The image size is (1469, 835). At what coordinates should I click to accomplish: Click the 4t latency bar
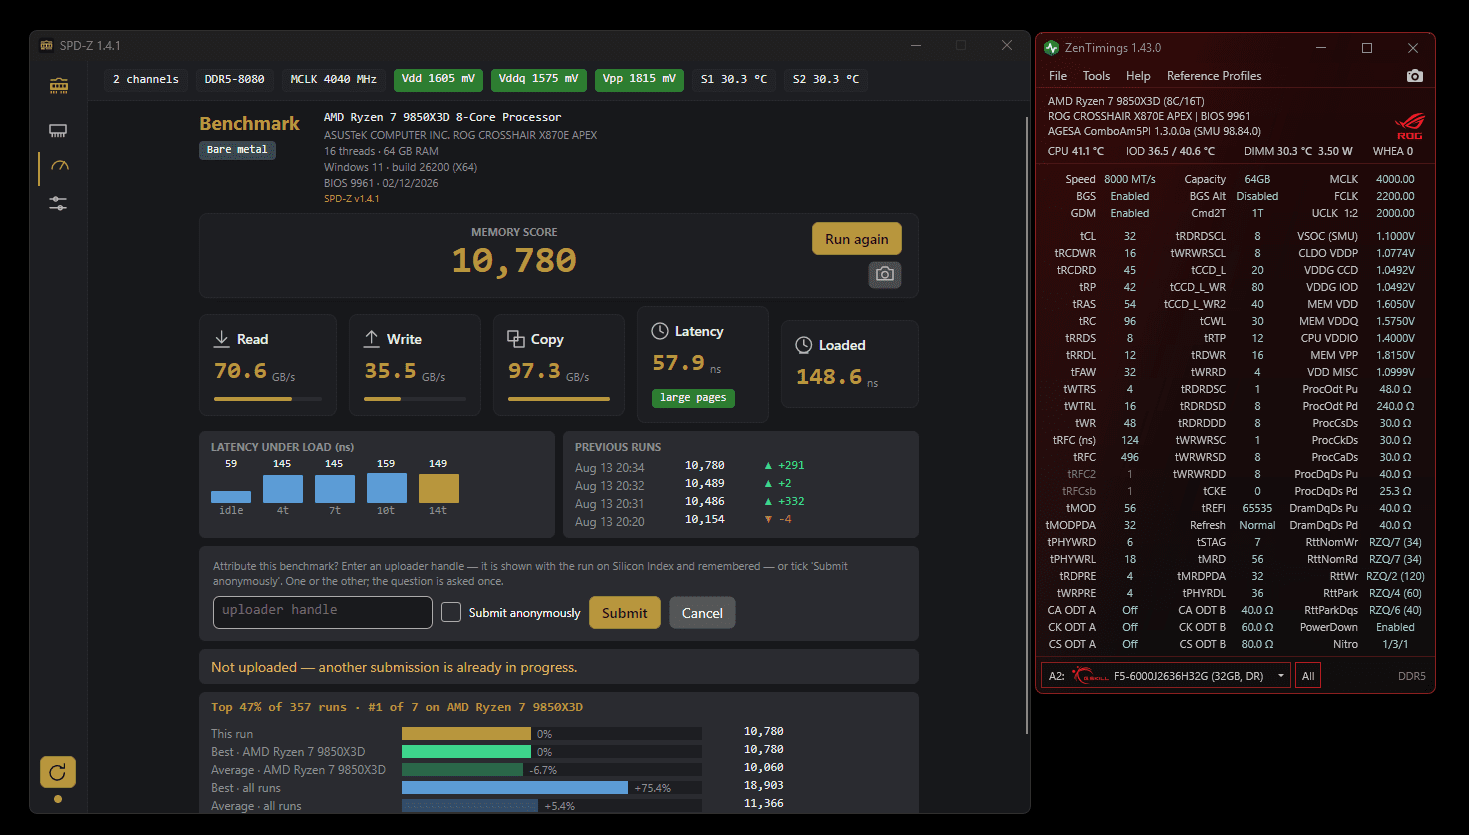[x=283, y=489]
